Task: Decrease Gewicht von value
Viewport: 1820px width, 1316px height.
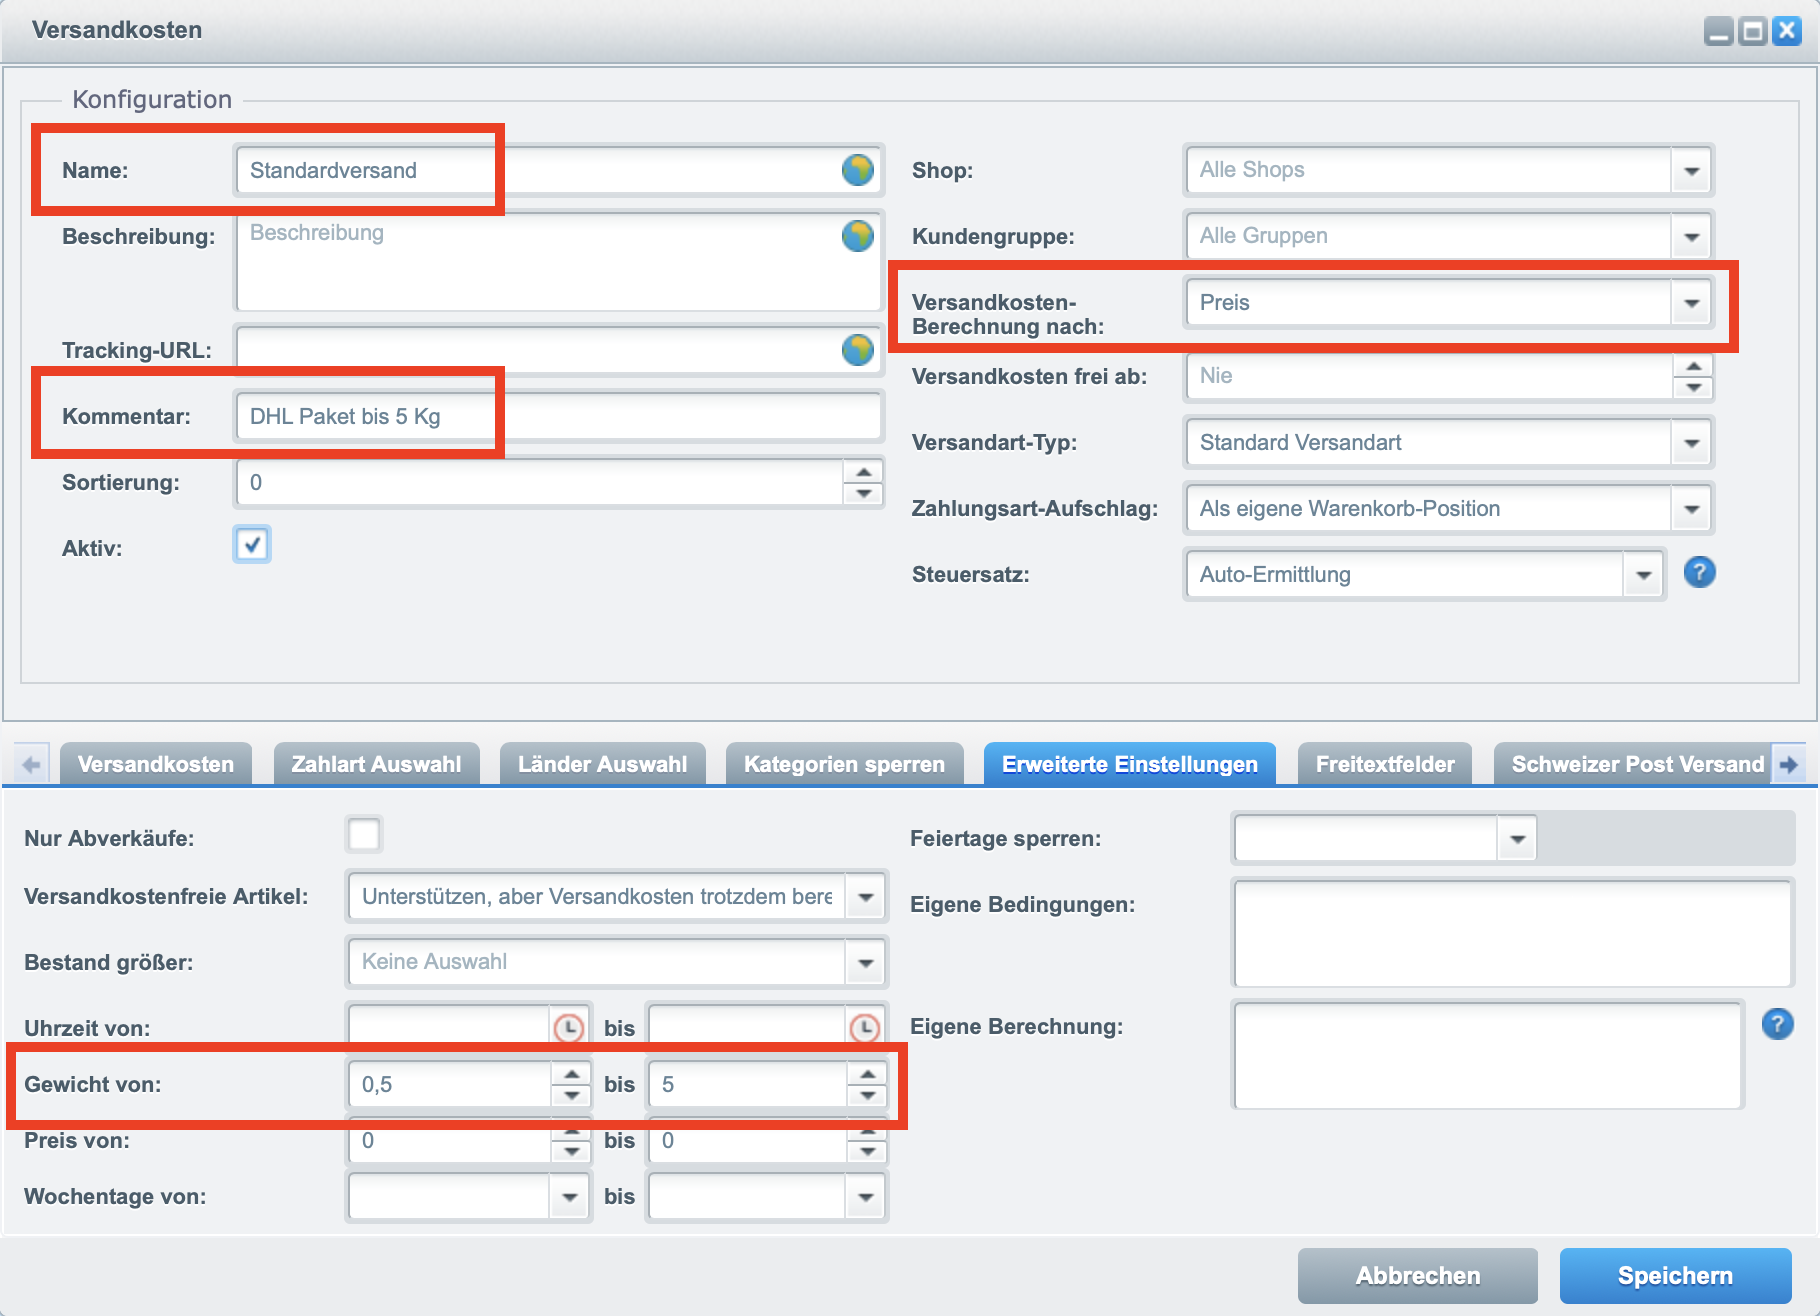Action: point(571,1096)
